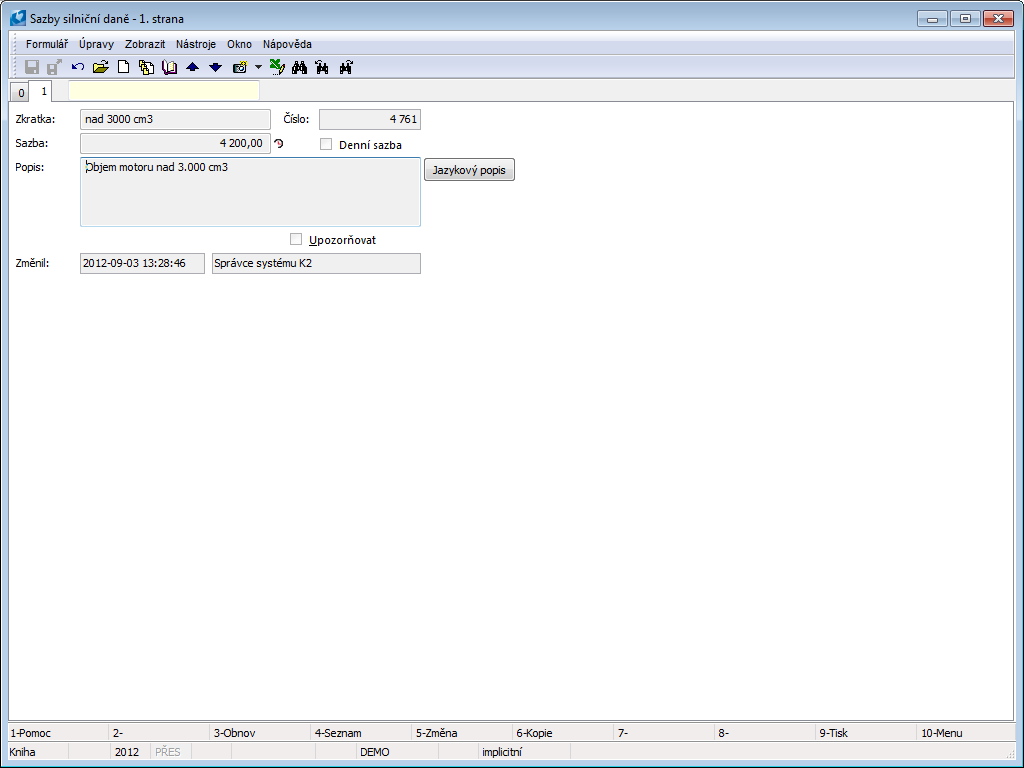
Task: Click the blue Undo arrow icon
Action: (78, 67)
